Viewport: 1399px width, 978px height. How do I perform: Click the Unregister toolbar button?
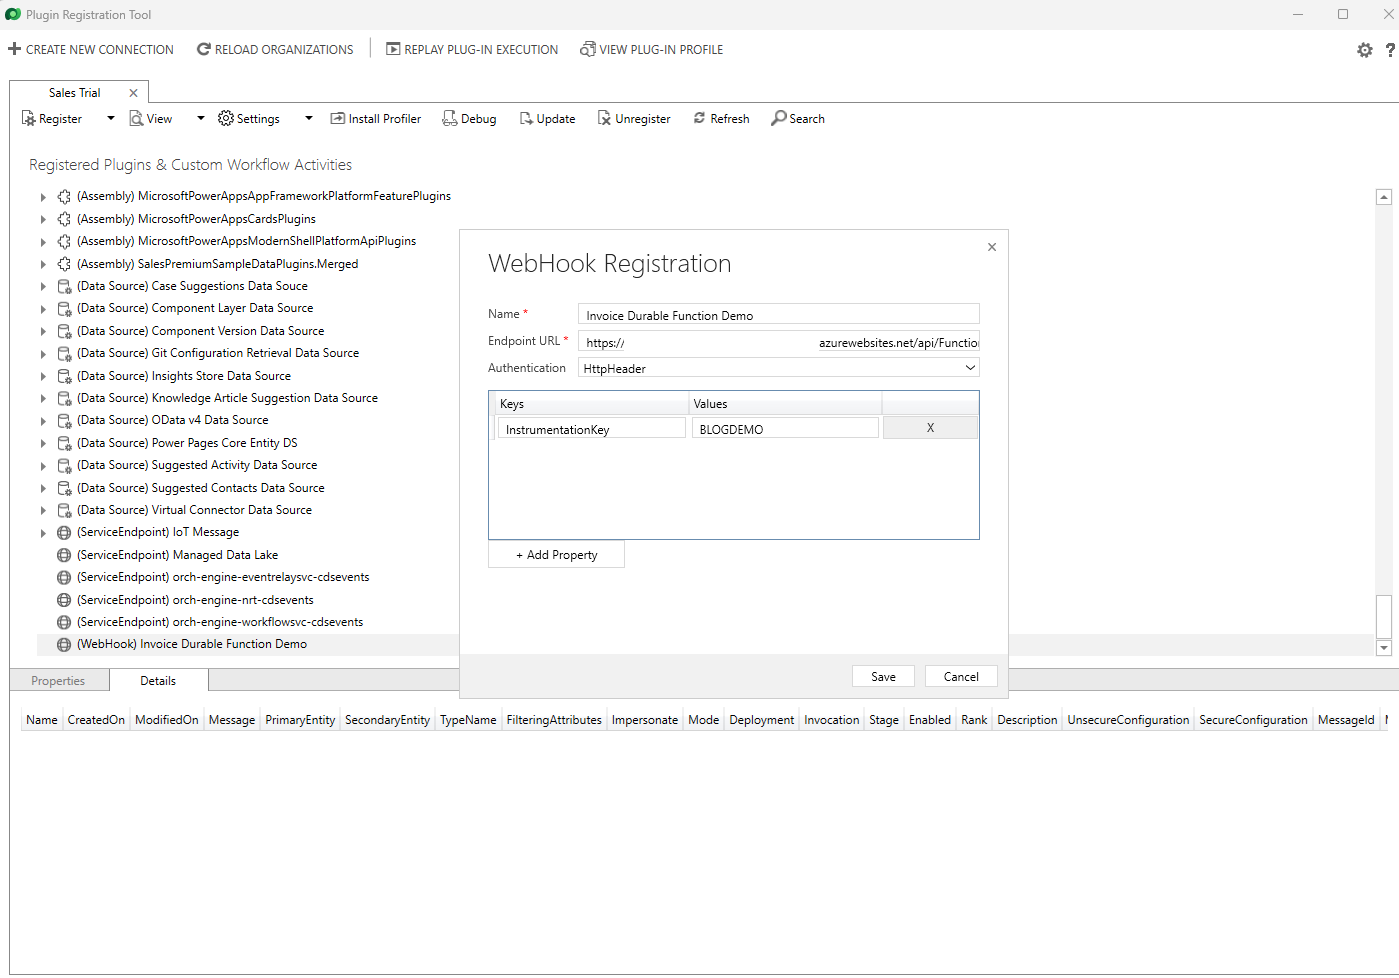pyautogui.click(x=634, y=118)
